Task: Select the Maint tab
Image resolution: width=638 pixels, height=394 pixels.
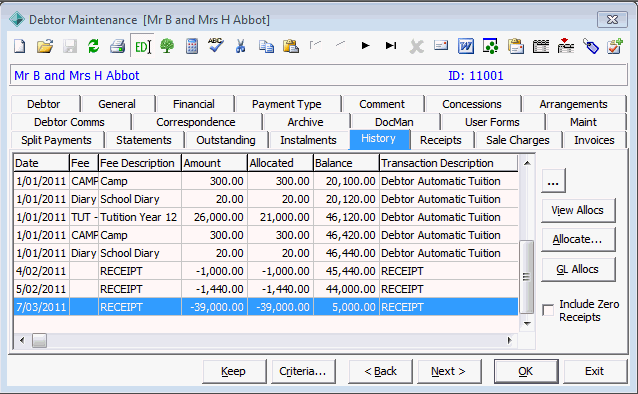Action: coord(583,122)
